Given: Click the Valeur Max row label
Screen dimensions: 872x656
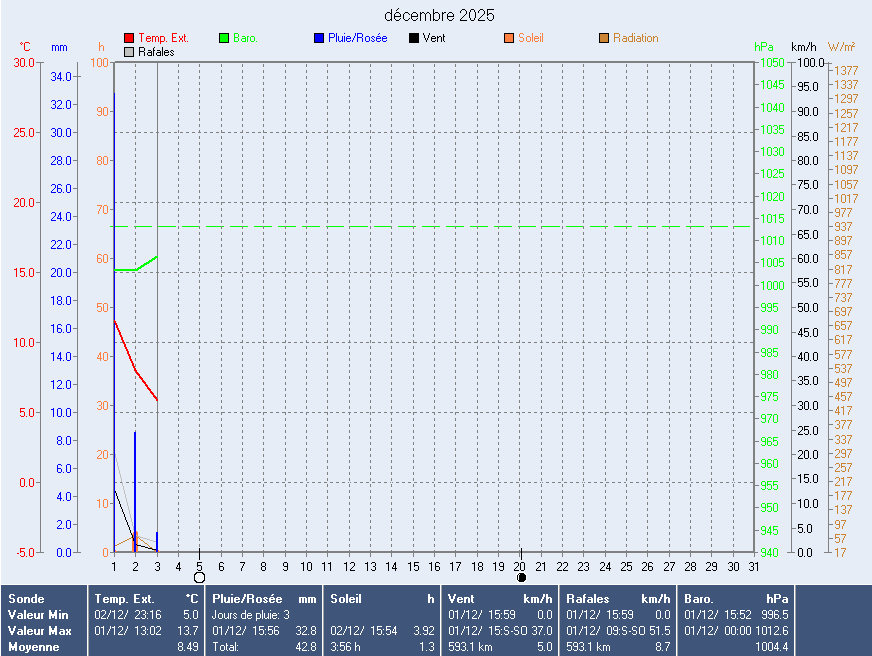Looking at the screenshot, I should point(36,630).
